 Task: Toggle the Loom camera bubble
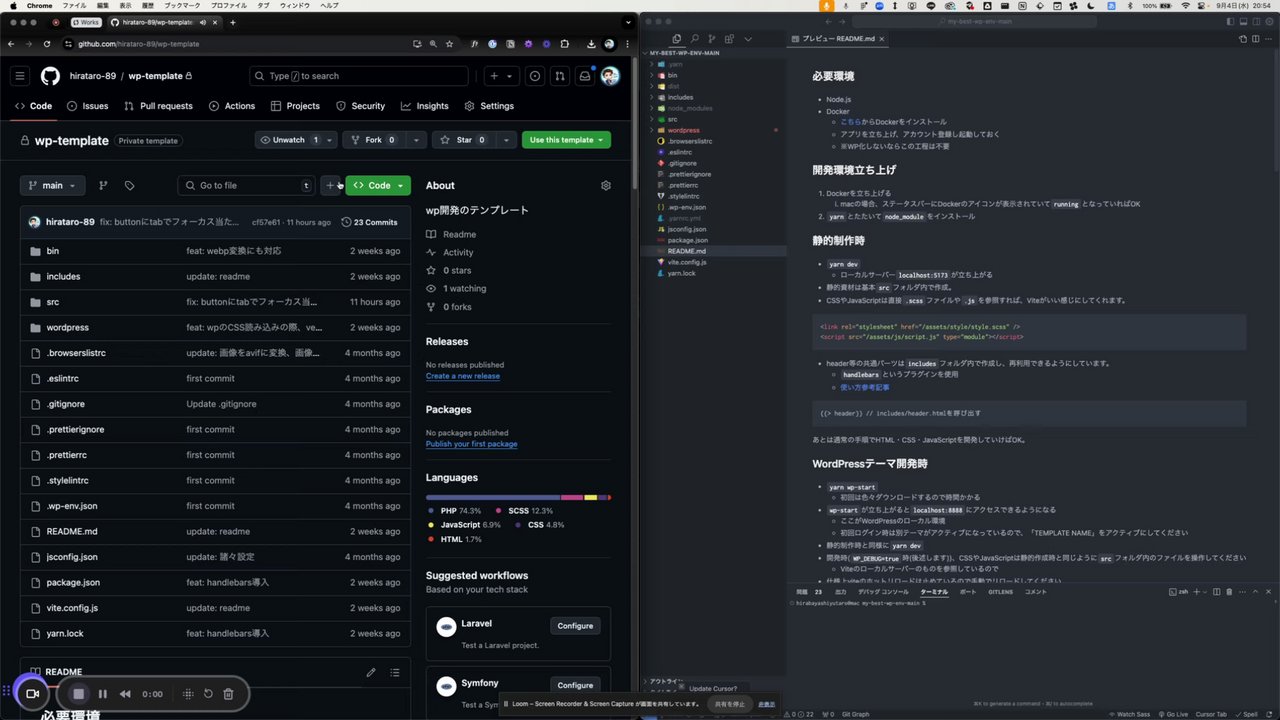(x=31, y=694)
